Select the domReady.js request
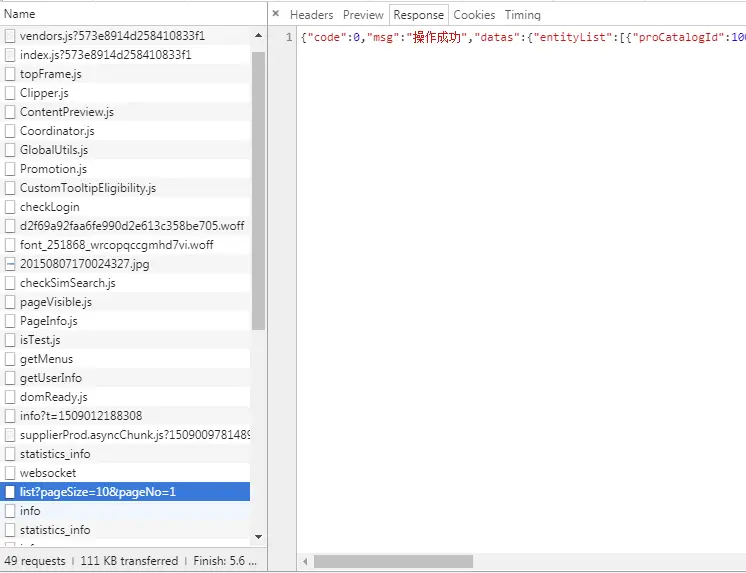This screenshot has height=573, width=746. tap(125, 397)
